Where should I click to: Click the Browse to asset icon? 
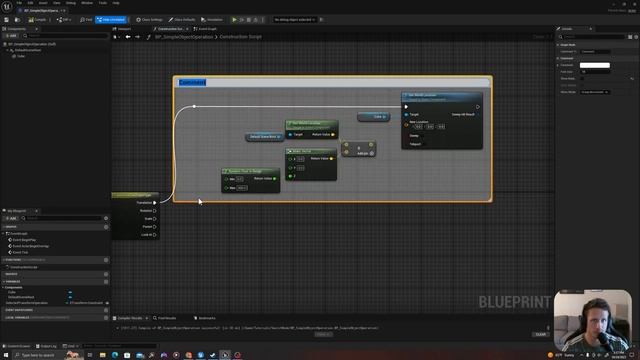pyautogui.click(x=17, y=20)
